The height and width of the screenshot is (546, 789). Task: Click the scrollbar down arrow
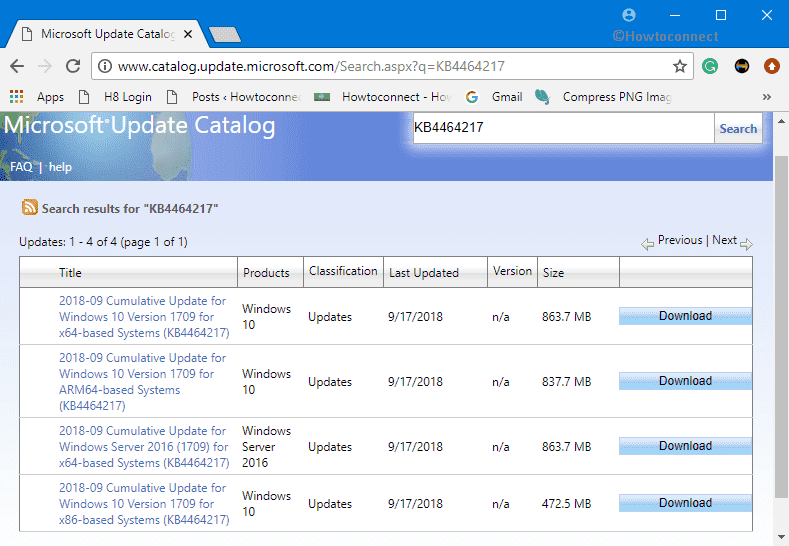pos(781,536)
